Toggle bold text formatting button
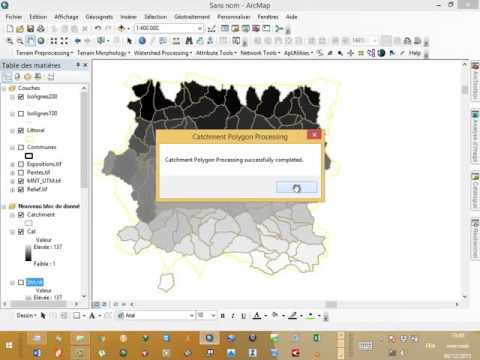The image size is (480, 360). click(x=223, y=316)
